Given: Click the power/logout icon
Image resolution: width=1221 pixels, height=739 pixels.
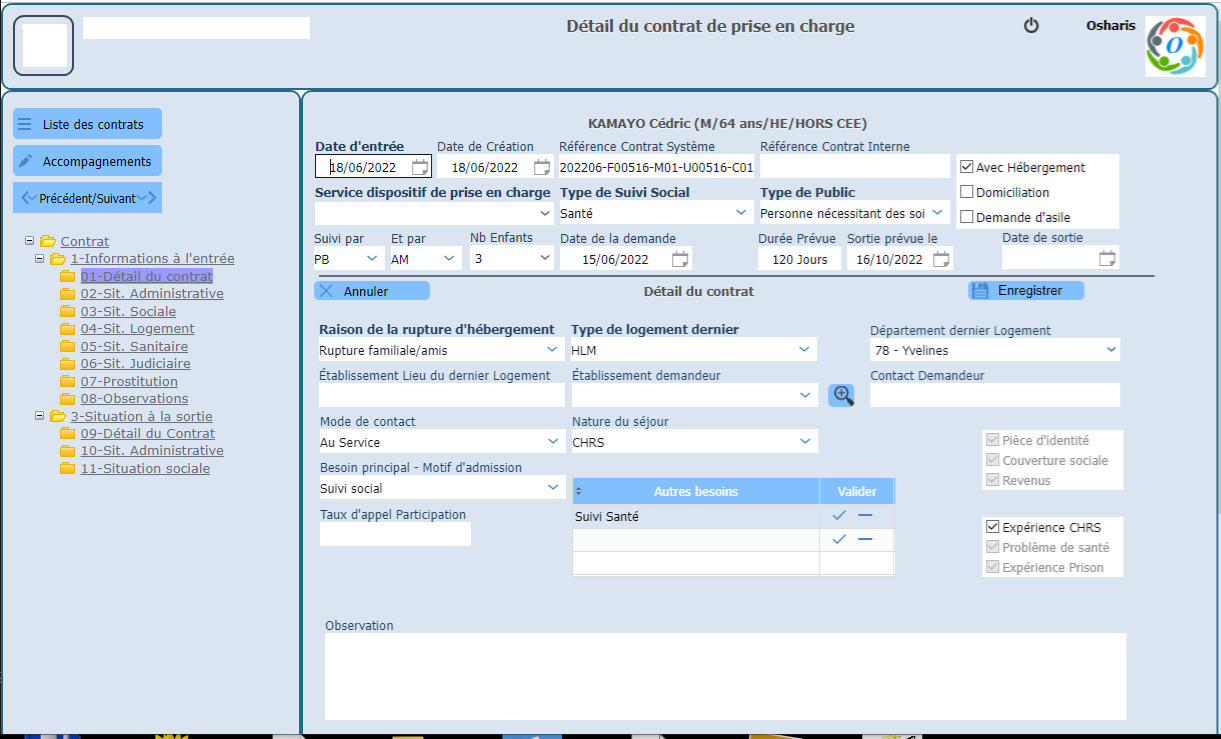Looking at the screenshot, I should [1031, 26].
